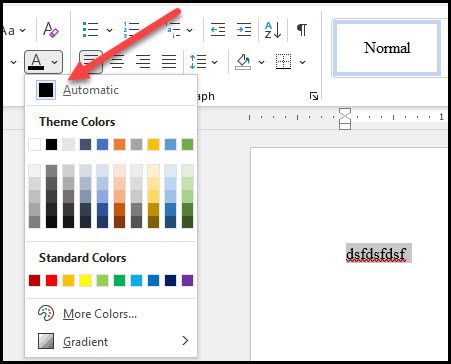Open the Bullets dropdown arrow
The image size is (451, 364).
click(109, 31)
